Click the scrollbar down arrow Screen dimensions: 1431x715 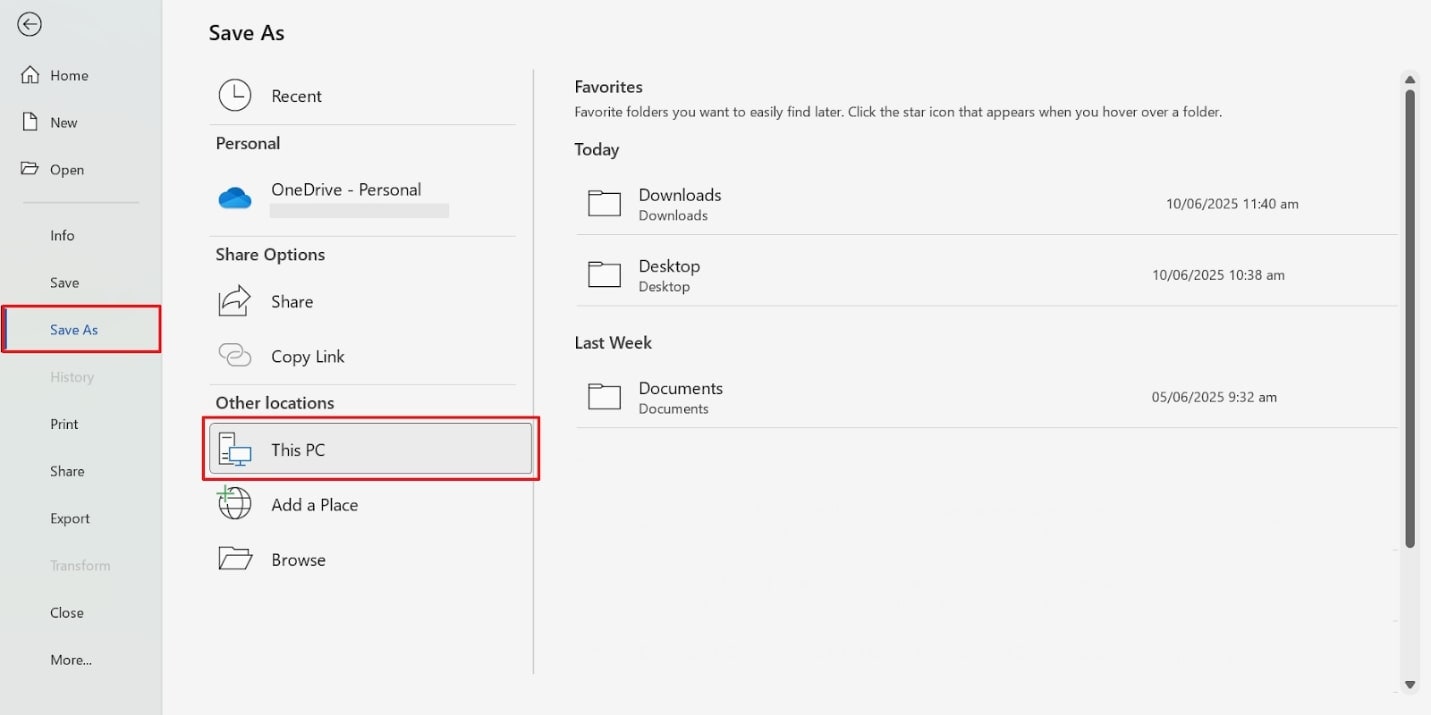click(1410, 685)
